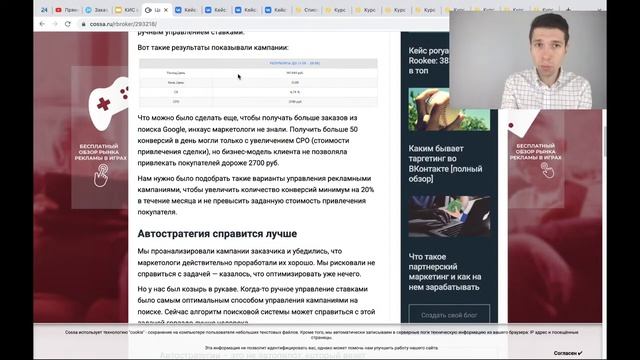
Task: Focus the cossa.ru address bar
Action: click(x=261, y=24)
